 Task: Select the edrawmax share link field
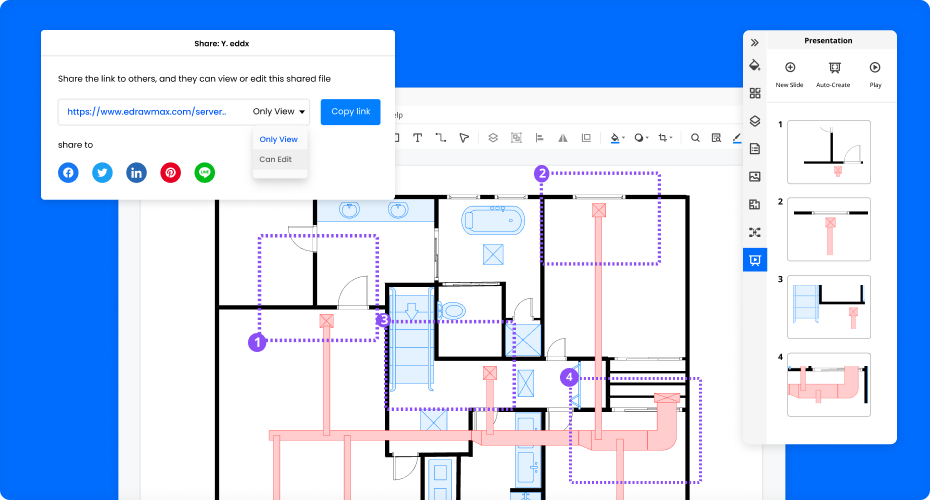point(147,112)
